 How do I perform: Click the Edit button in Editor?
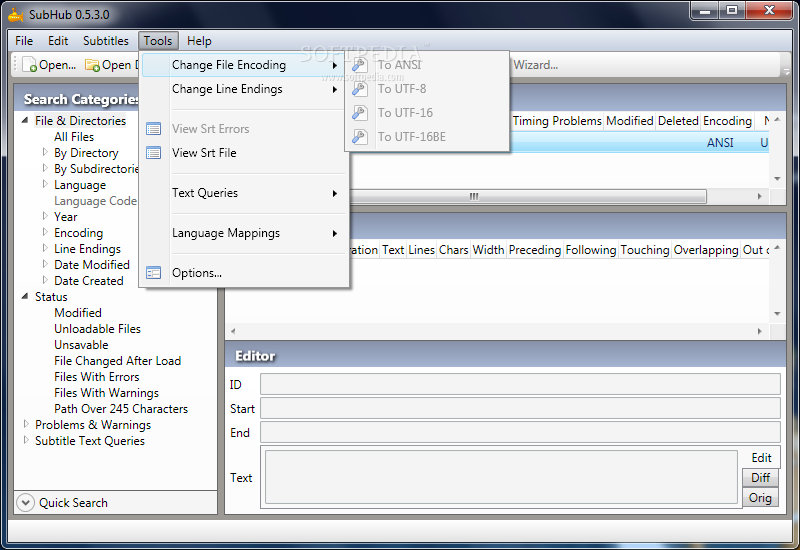click(x=761, y=458)
